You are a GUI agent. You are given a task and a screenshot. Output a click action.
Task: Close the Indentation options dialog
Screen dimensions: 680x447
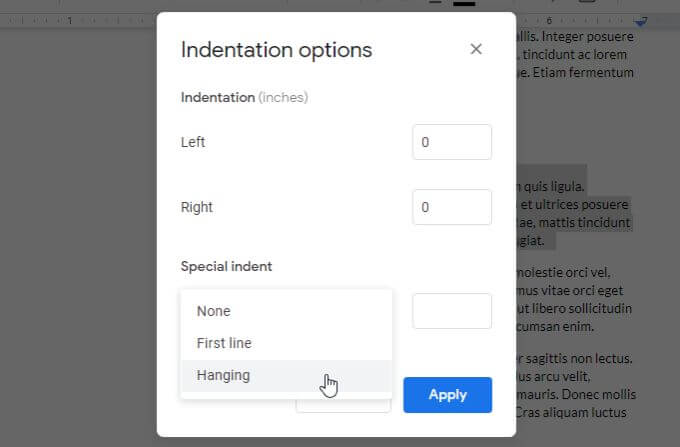click(476, 49)
